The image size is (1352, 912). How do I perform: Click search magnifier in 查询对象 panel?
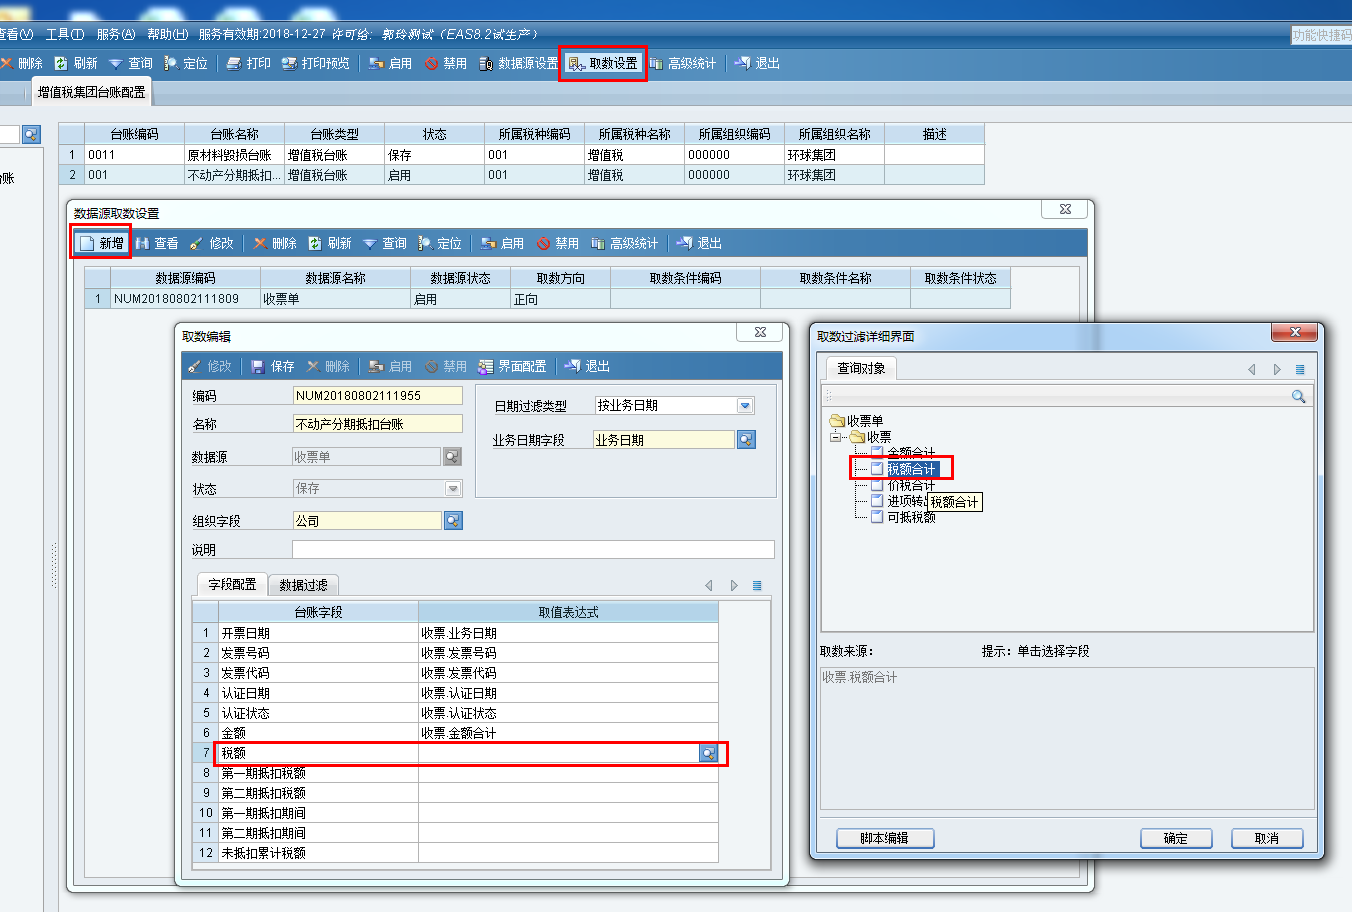[1298, 397]
